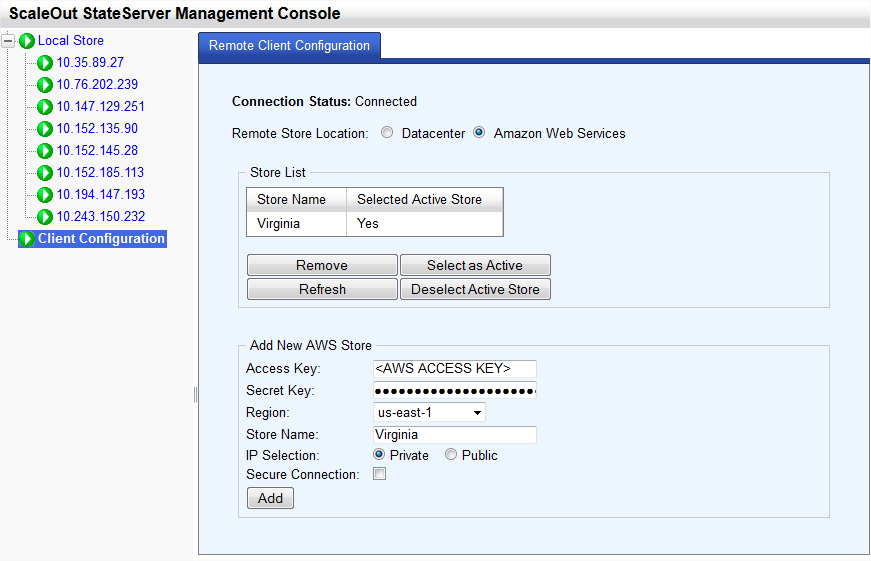The image size is (871, 561).
Task: Refresh the store list
Action: (x=322, y=289)
